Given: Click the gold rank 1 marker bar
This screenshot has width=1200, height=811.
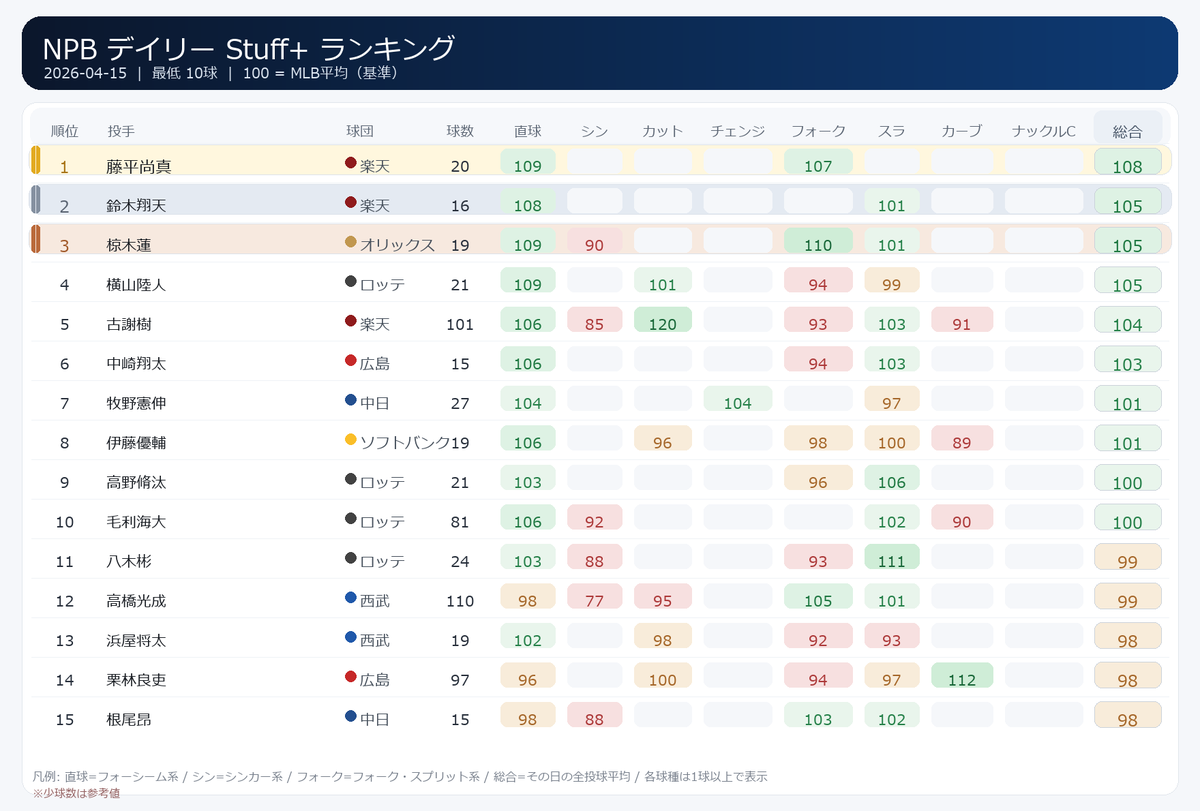Looking at the screenshot, I should [x=36, y=160].
